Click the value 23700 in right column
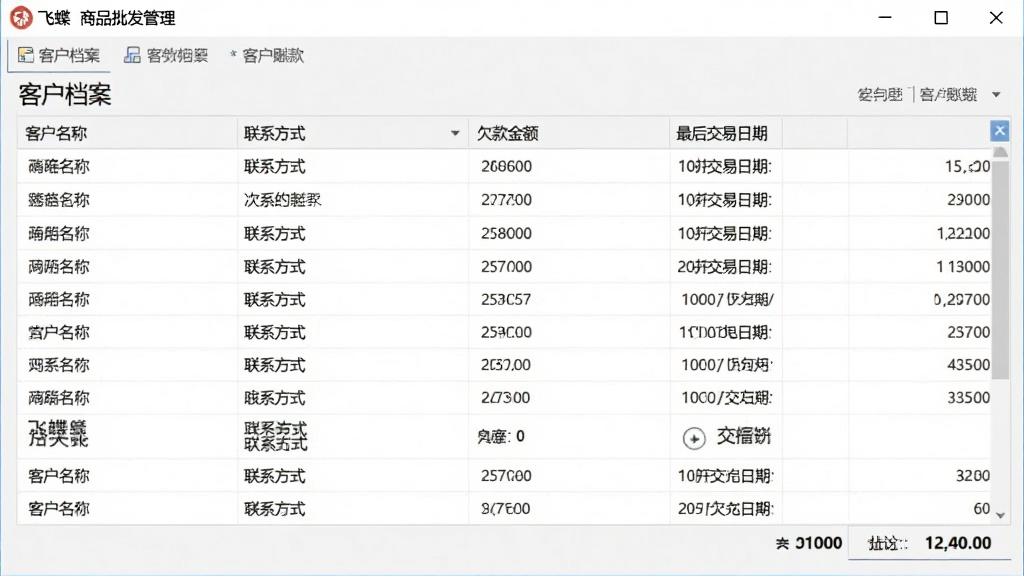Image resolution: width=1024 pixels, height=576 pixels. click(x=968, y=332)
